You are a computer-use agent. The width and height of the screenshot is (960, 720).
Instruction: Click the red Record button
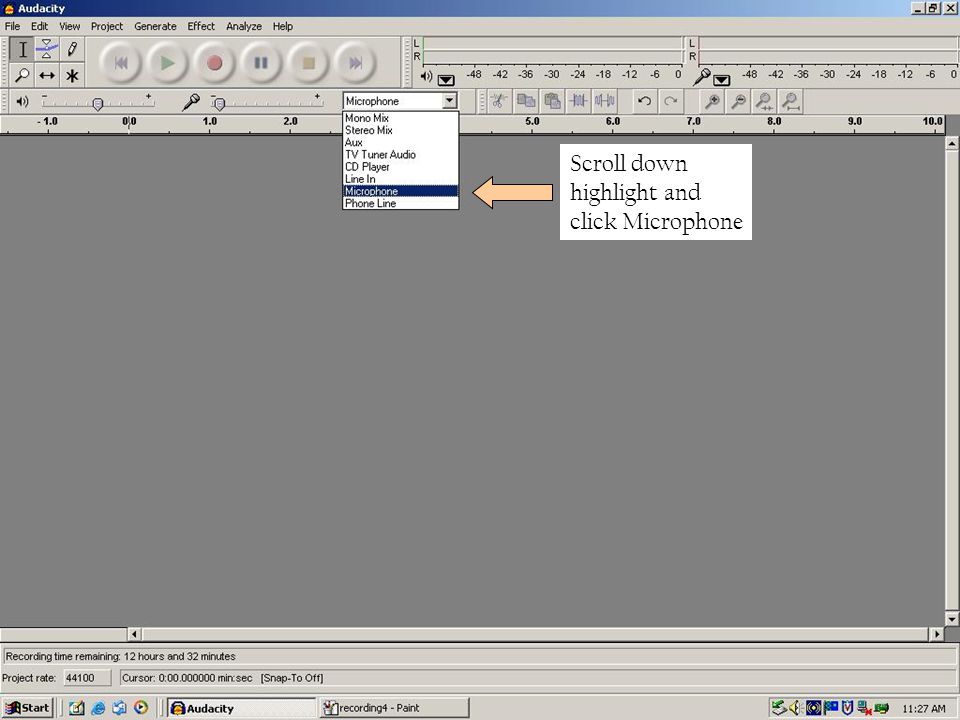point(214,62)
